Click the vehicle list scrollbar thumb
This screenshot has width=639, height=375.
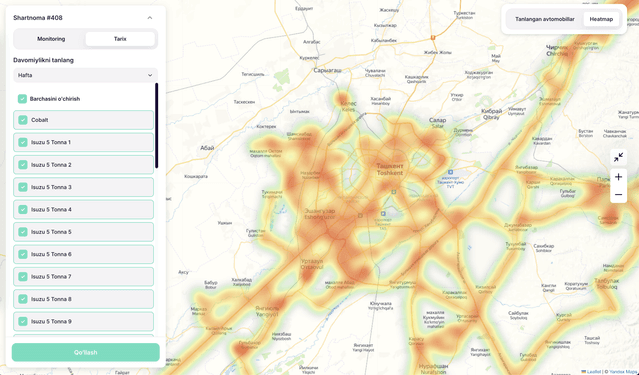[156, 126]
